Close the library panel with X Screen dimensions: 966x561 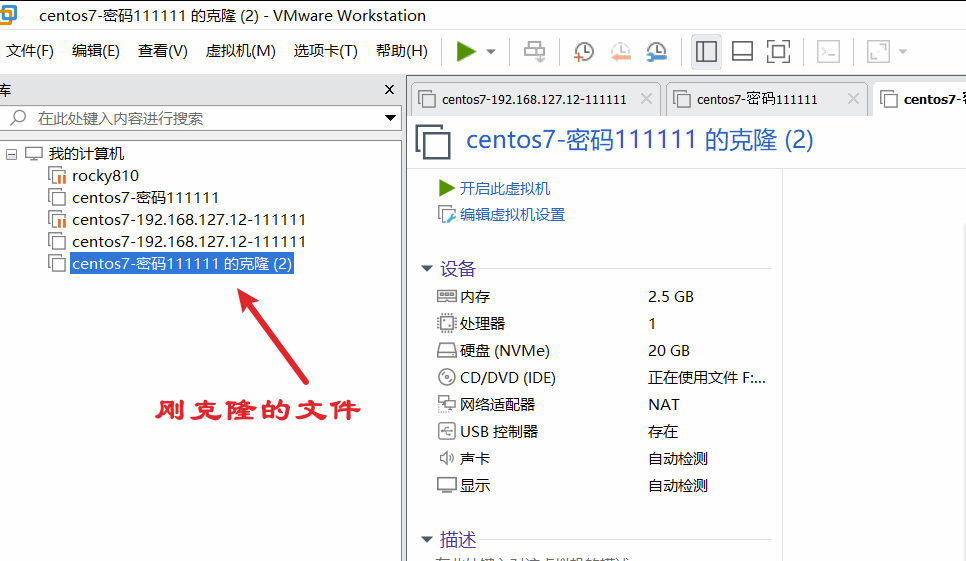click(389, 90)
